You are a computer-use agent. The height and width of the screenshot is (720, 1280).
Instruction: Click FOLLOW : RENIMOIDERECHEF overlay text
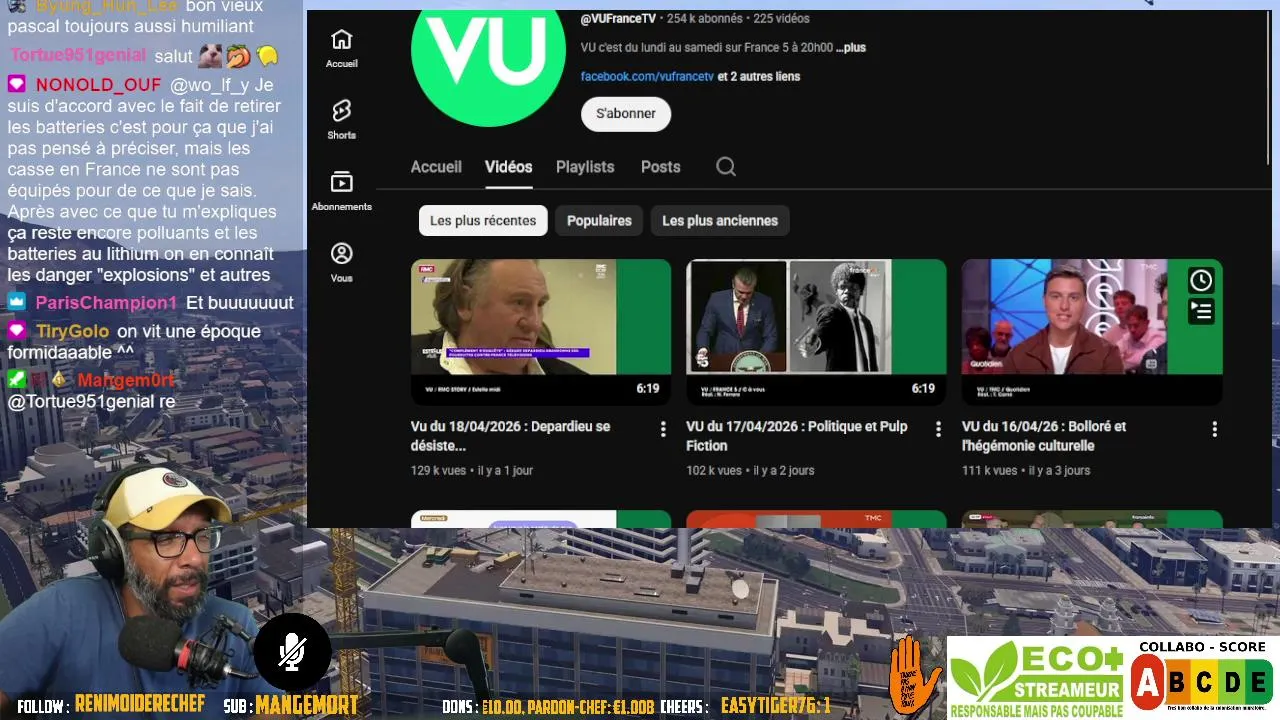[x=110, y=706]
